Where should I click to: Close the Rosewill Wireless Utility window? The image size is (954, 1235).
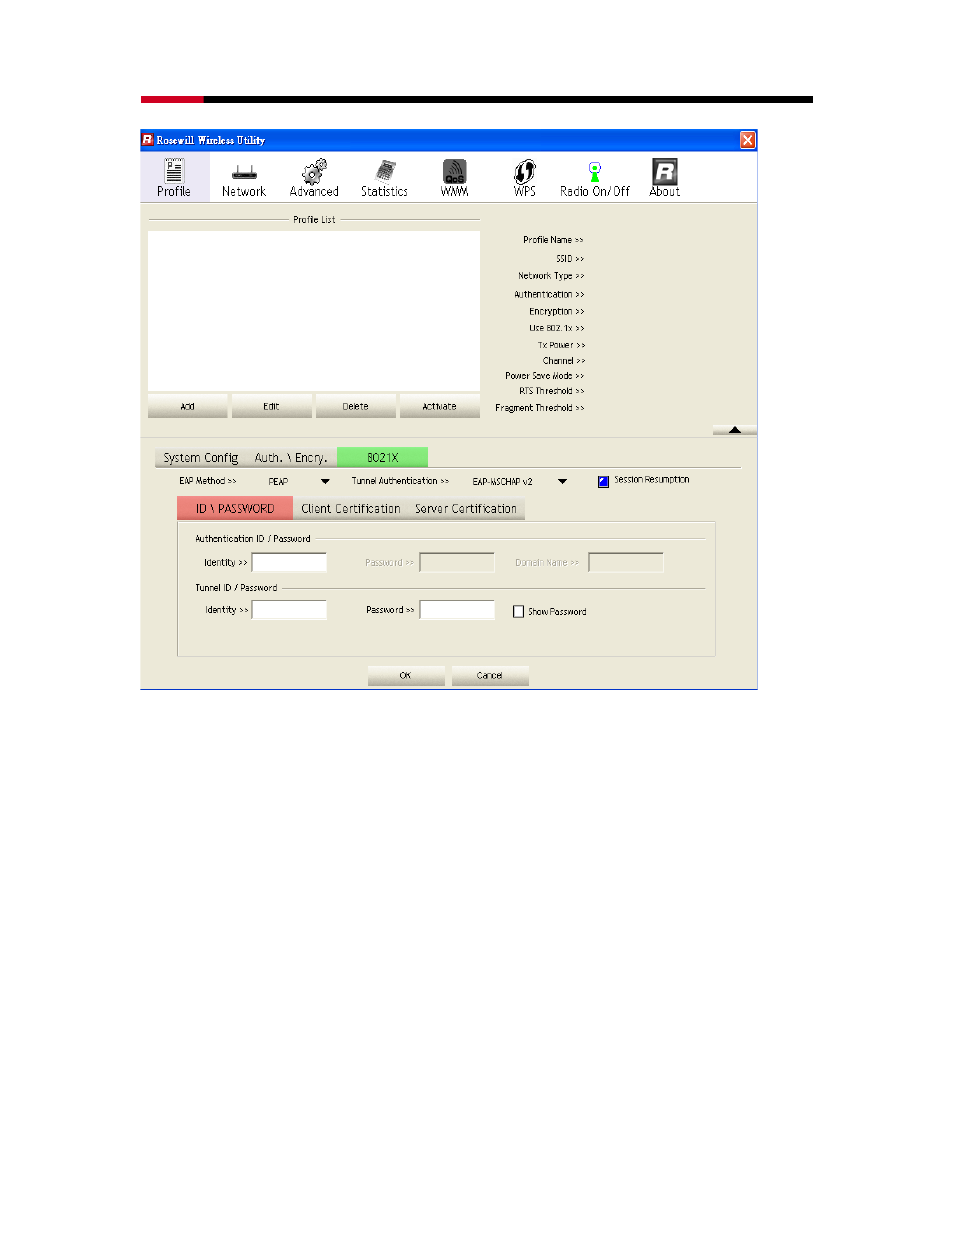747,140
